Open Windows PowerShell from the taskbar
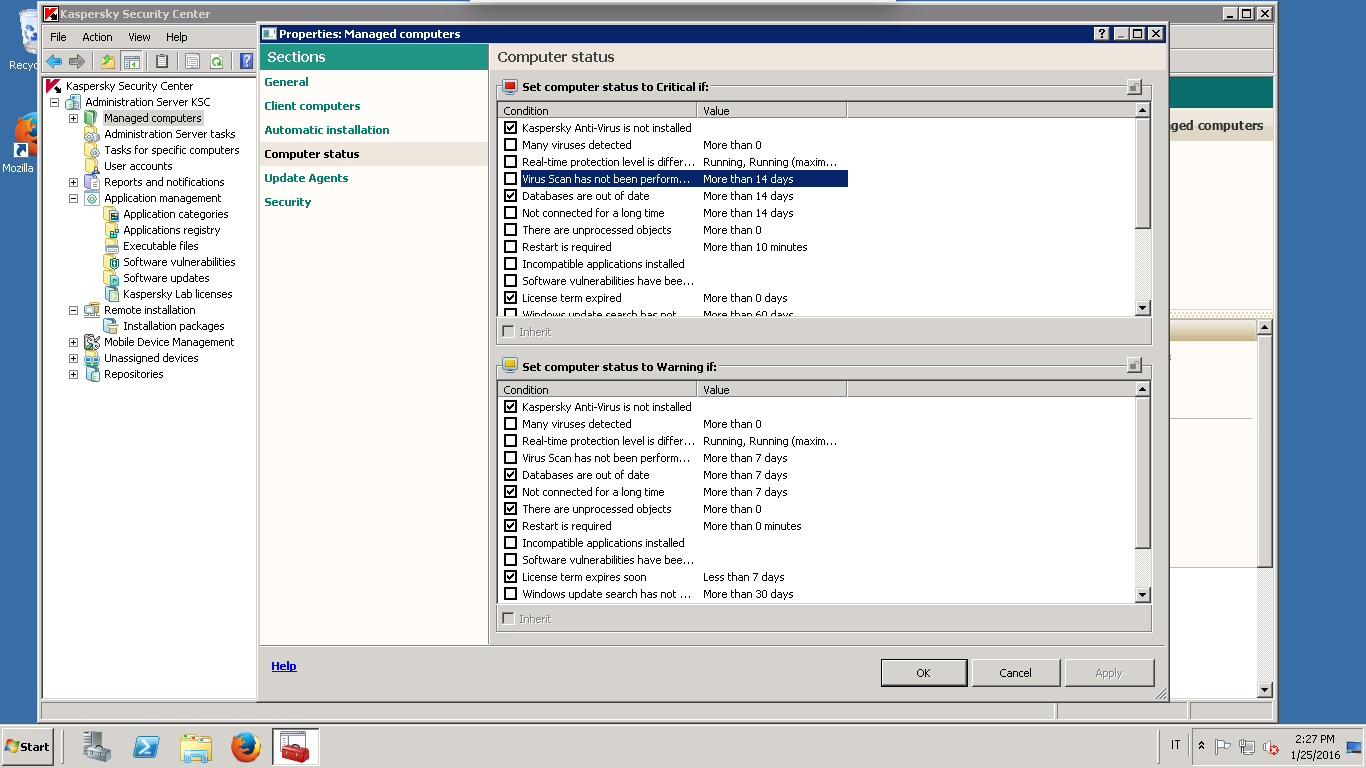 click(x=147, y=746)
